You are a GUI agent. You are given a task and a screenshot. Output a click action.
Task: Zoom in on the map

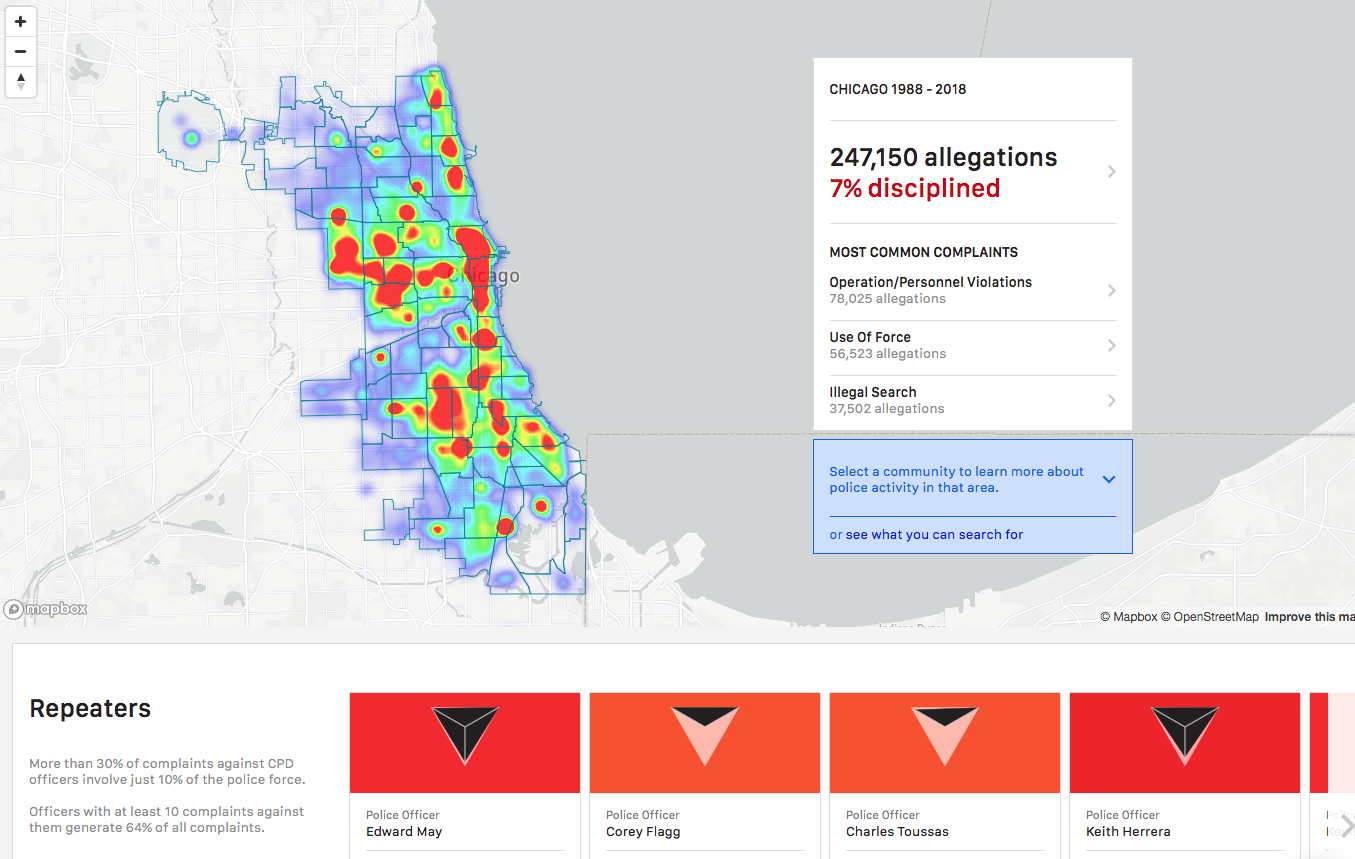click(20, 22)
